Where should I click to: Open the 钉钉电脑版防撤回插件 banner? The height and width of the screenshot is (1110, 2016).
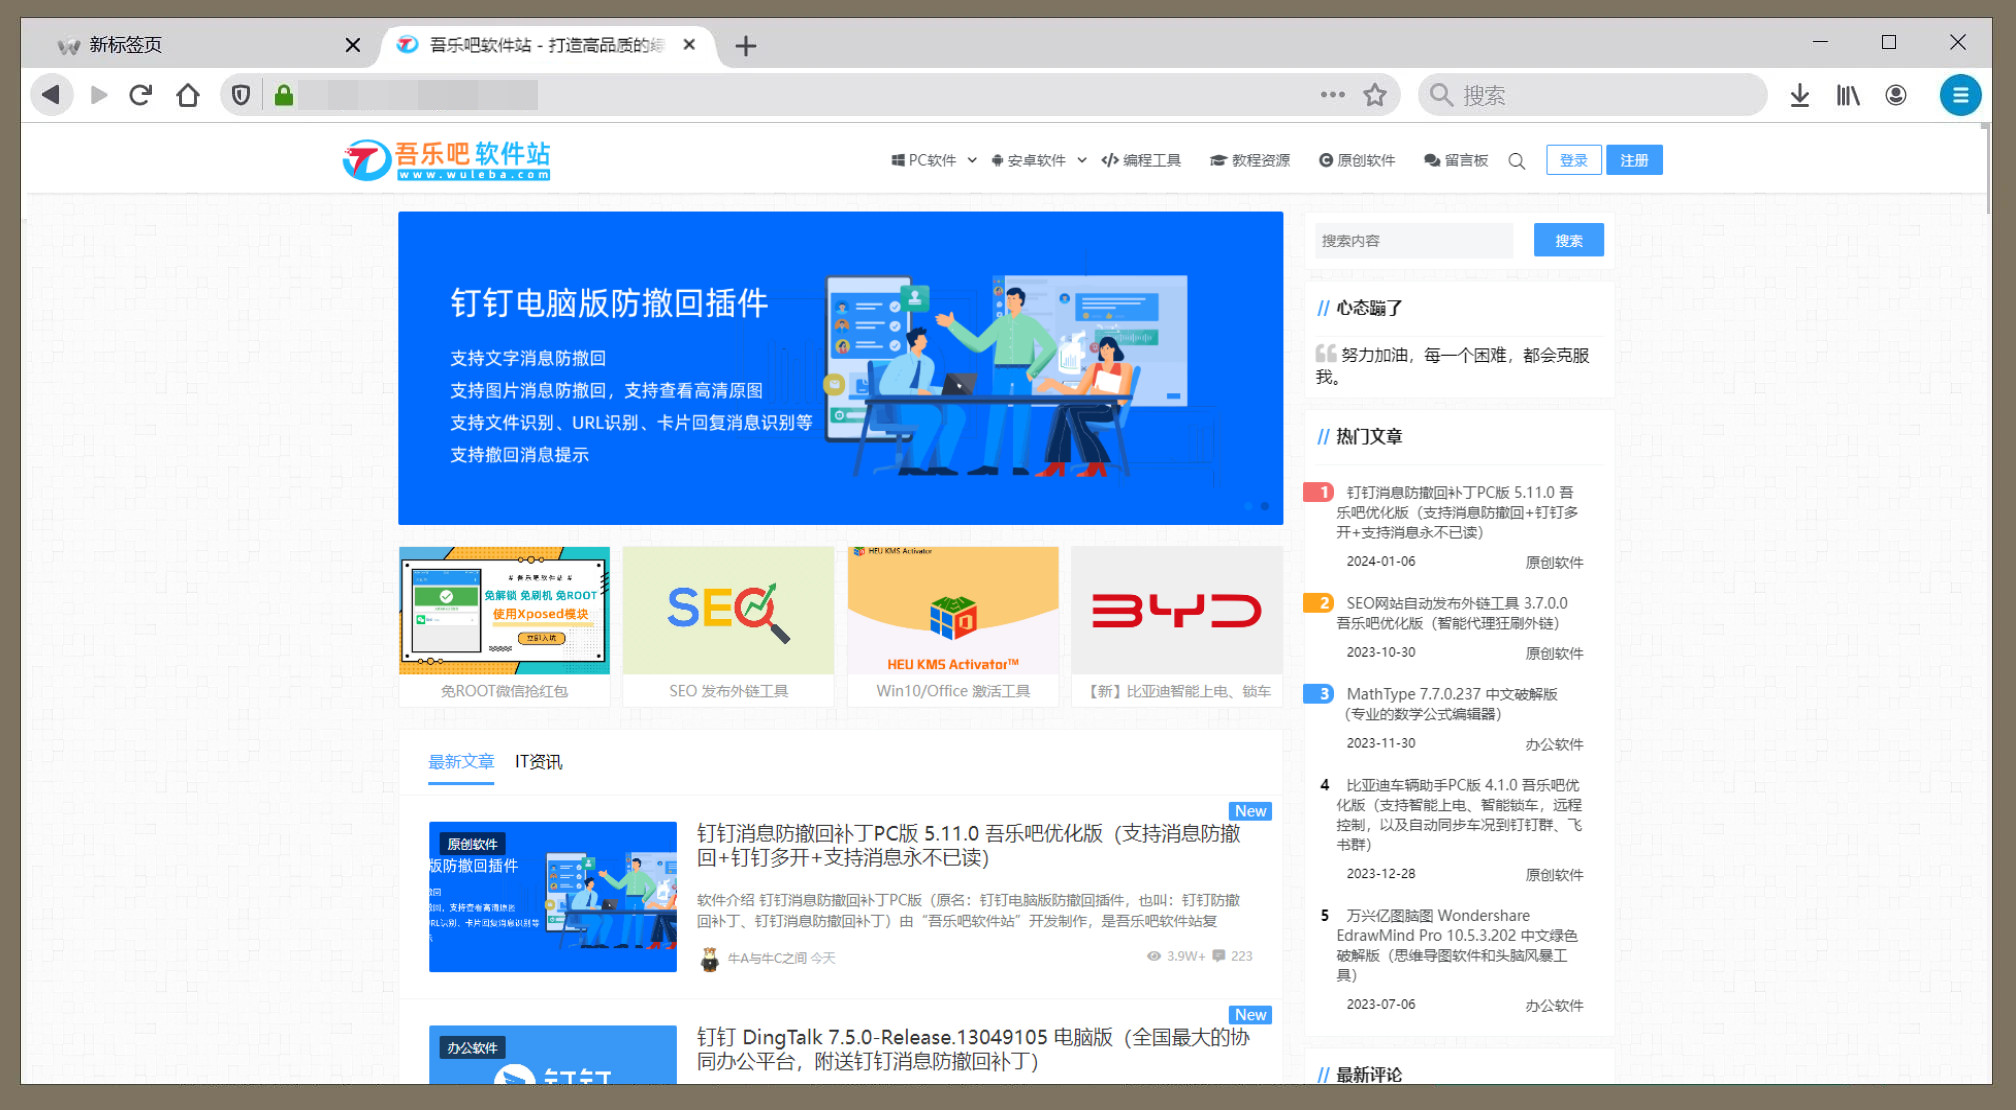840,367
